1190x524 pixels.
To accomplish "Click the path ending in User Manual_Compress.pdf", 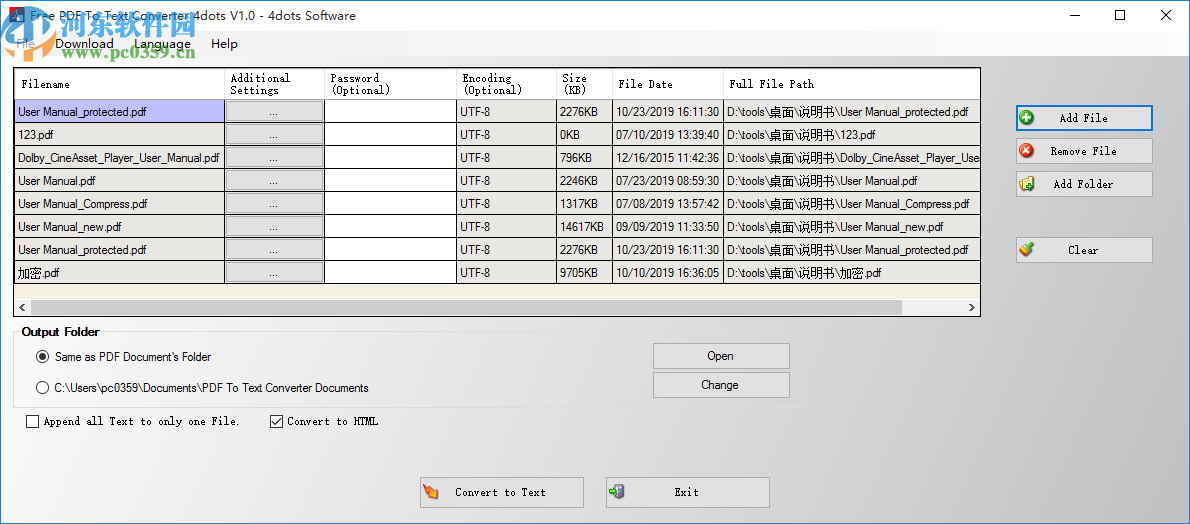I will pyautogui.click(x=852, y=204).
